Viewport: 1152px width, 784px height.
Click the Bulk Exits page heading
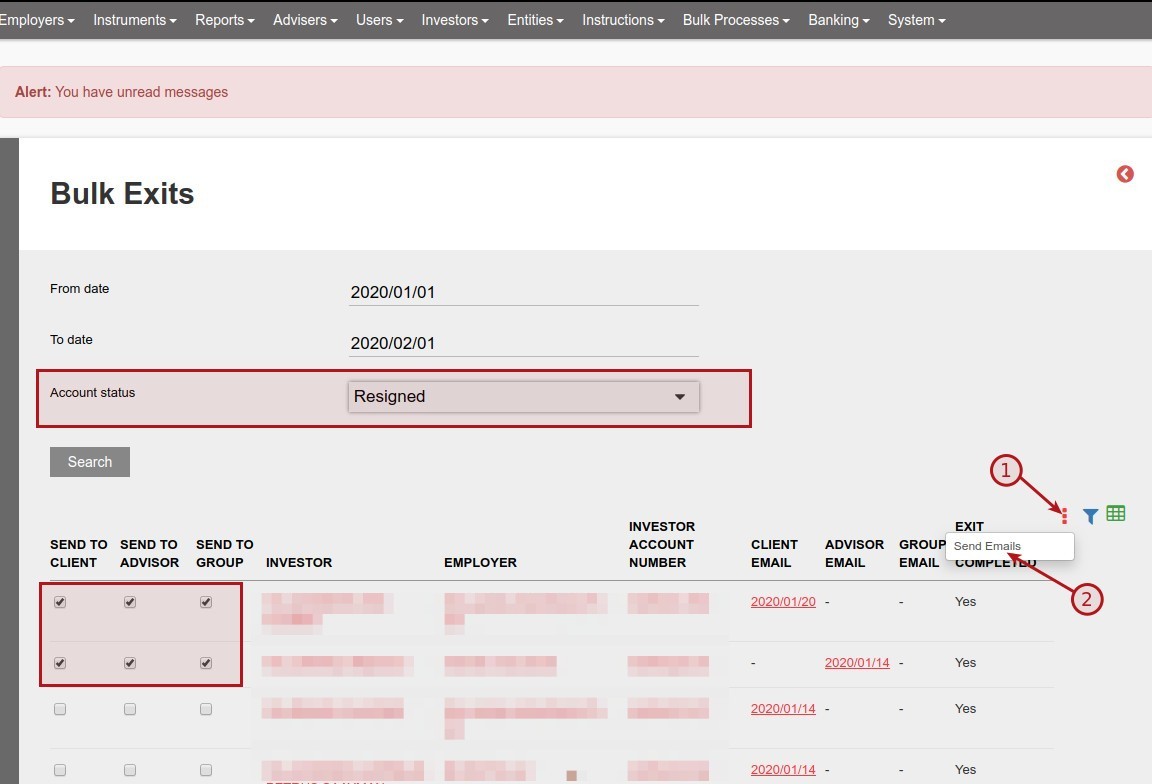[122, 193]
